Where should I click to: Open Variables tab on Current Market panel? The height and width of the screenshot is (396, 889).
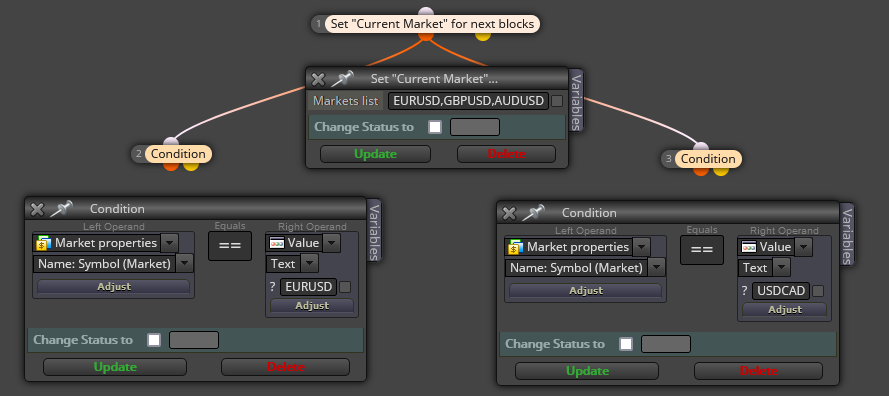coord(575,101)
